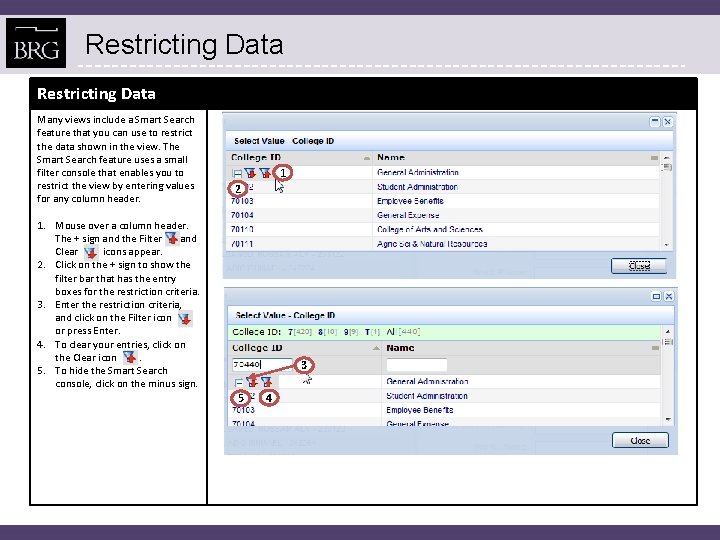Screen dimensions: 720x540
Task: Click first funnel icon next to plus sign, upper dialog
Action: (x=250, y=173)
